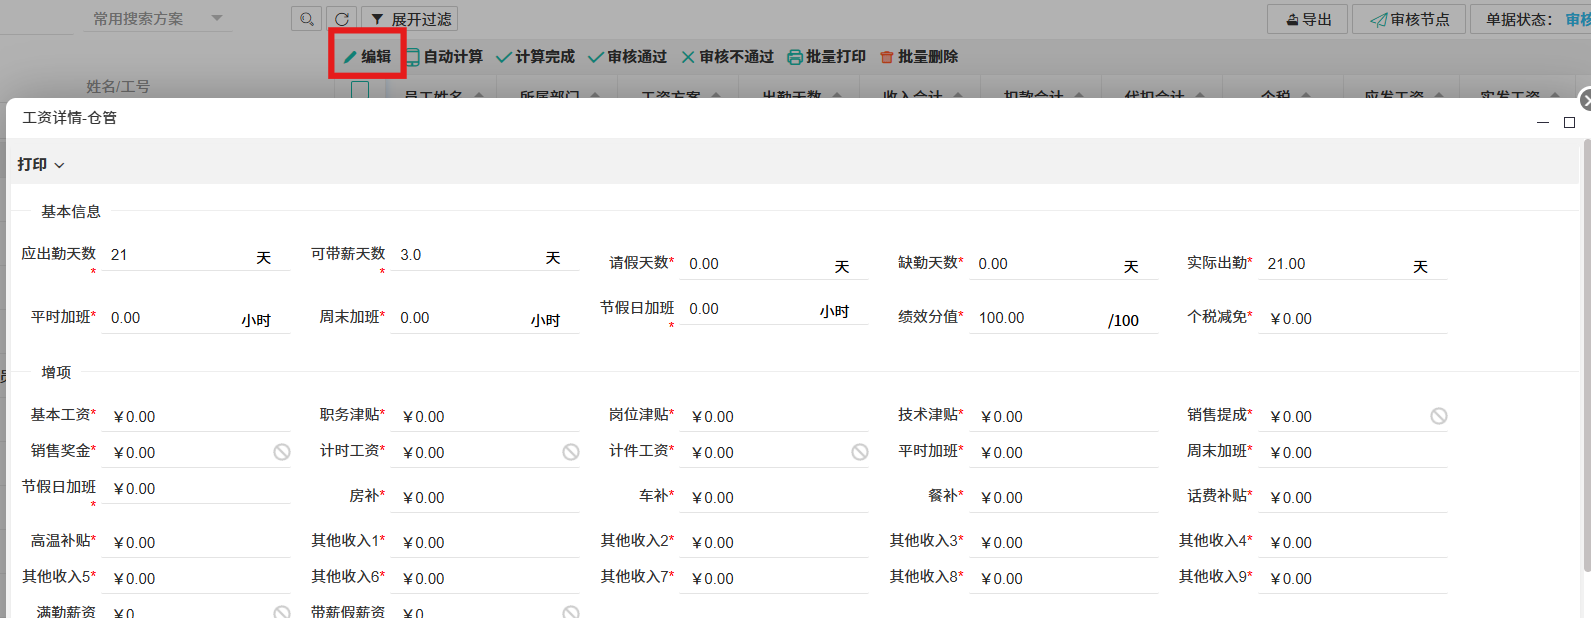Click the 审核节点 button

point(1409,19)
